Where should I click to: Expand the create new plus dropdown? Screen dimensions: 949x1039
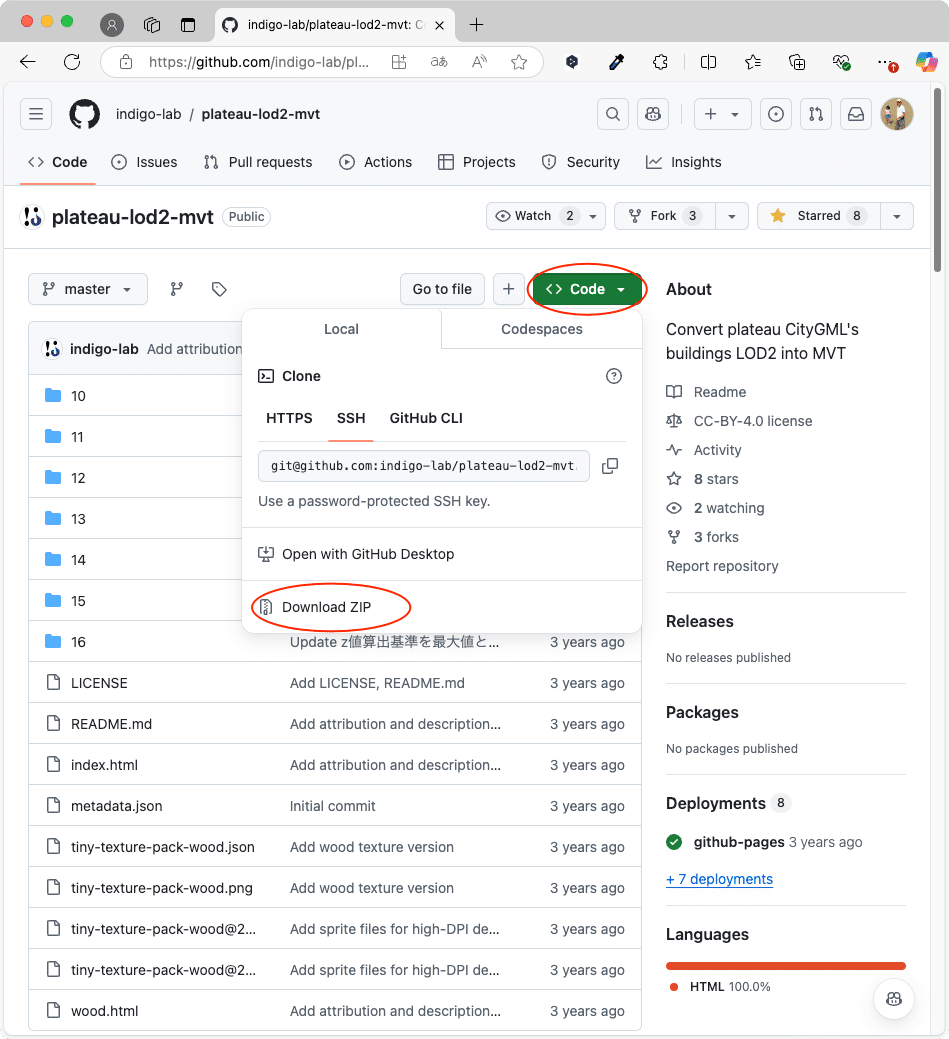(722, 114)
